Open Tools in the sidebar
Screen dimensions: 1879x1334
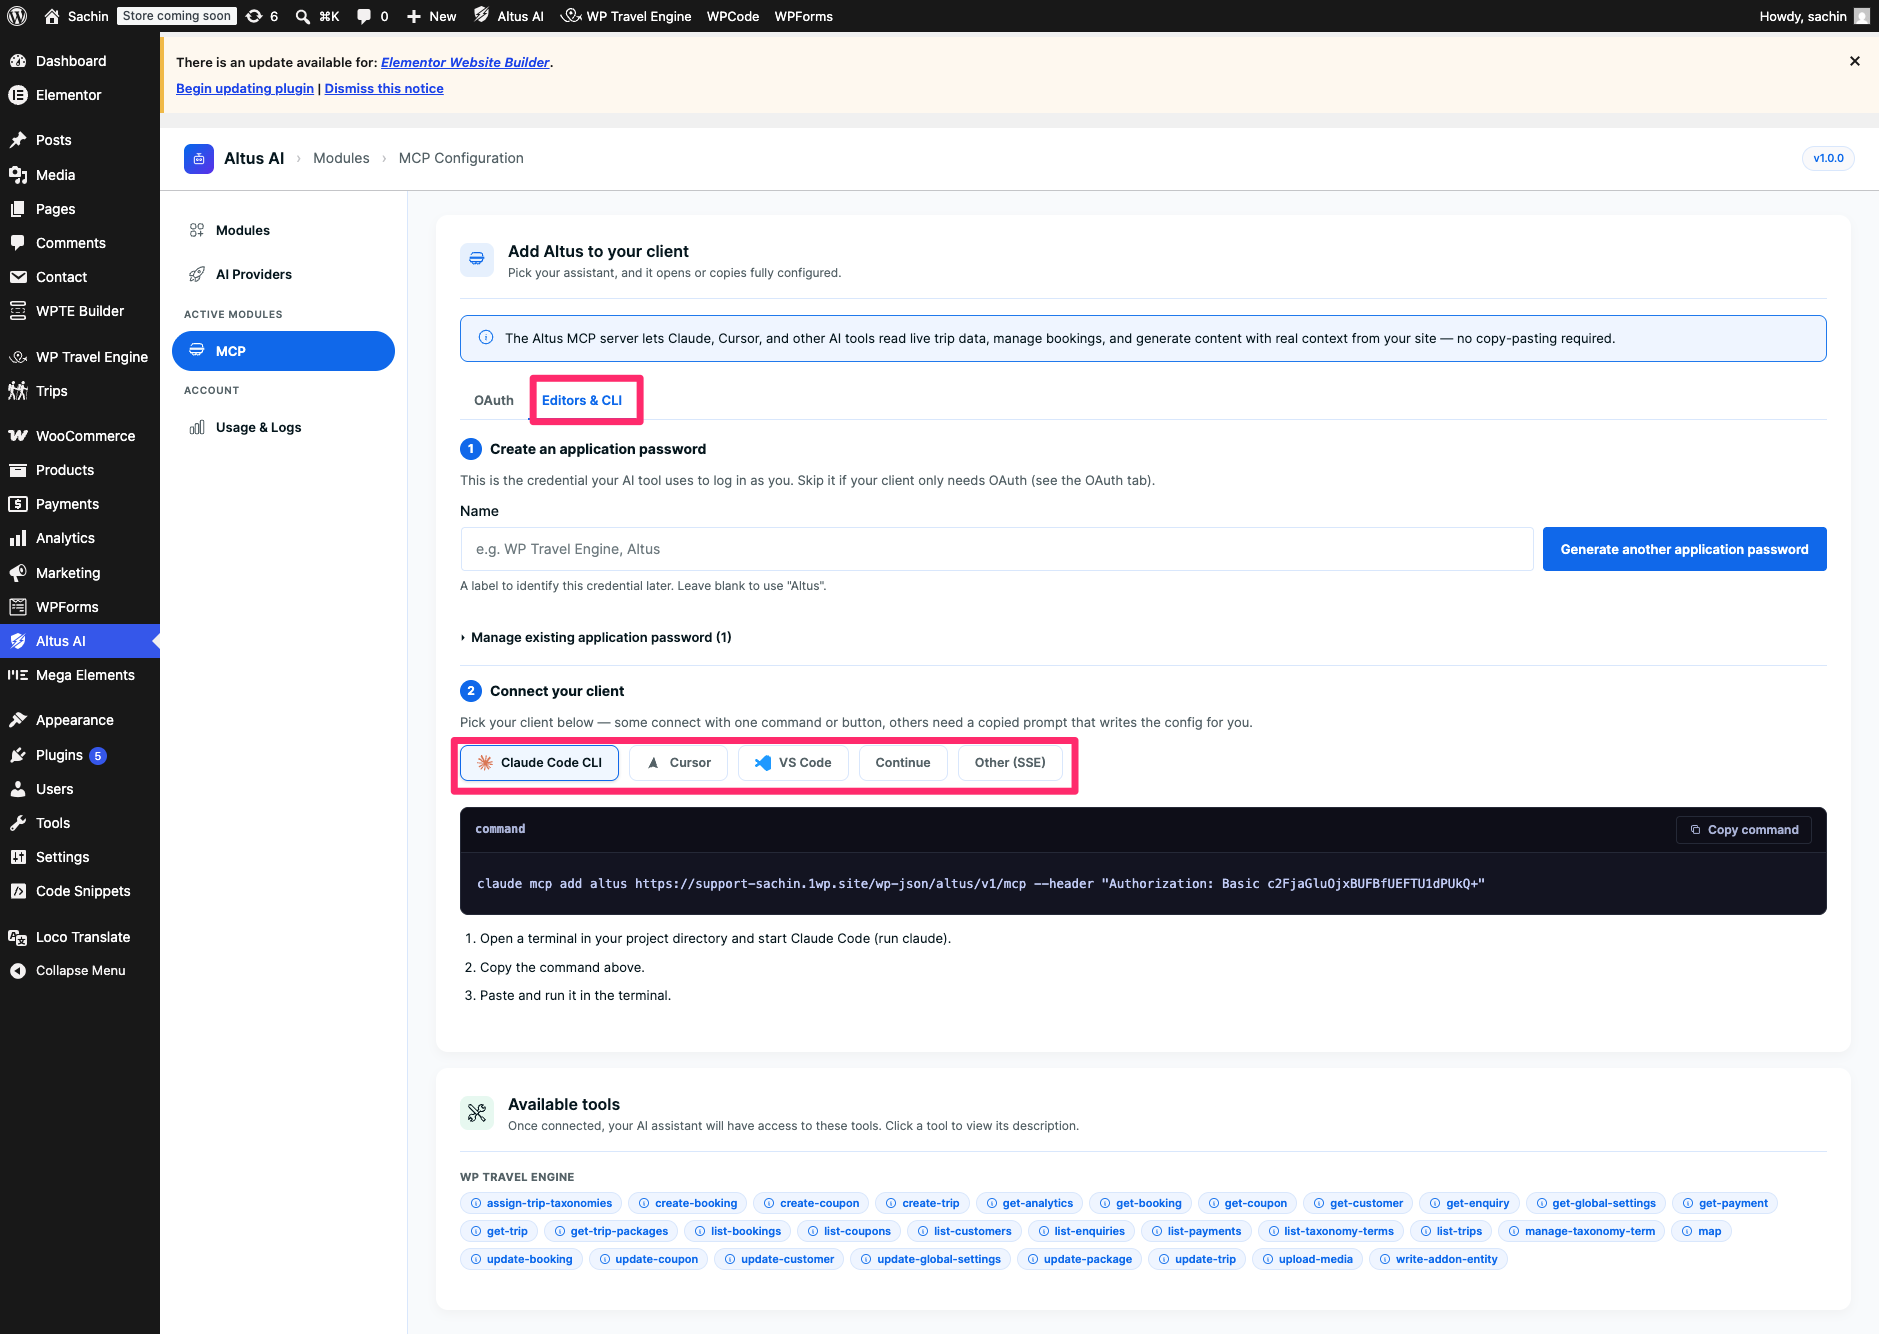(x=80, y=823)
